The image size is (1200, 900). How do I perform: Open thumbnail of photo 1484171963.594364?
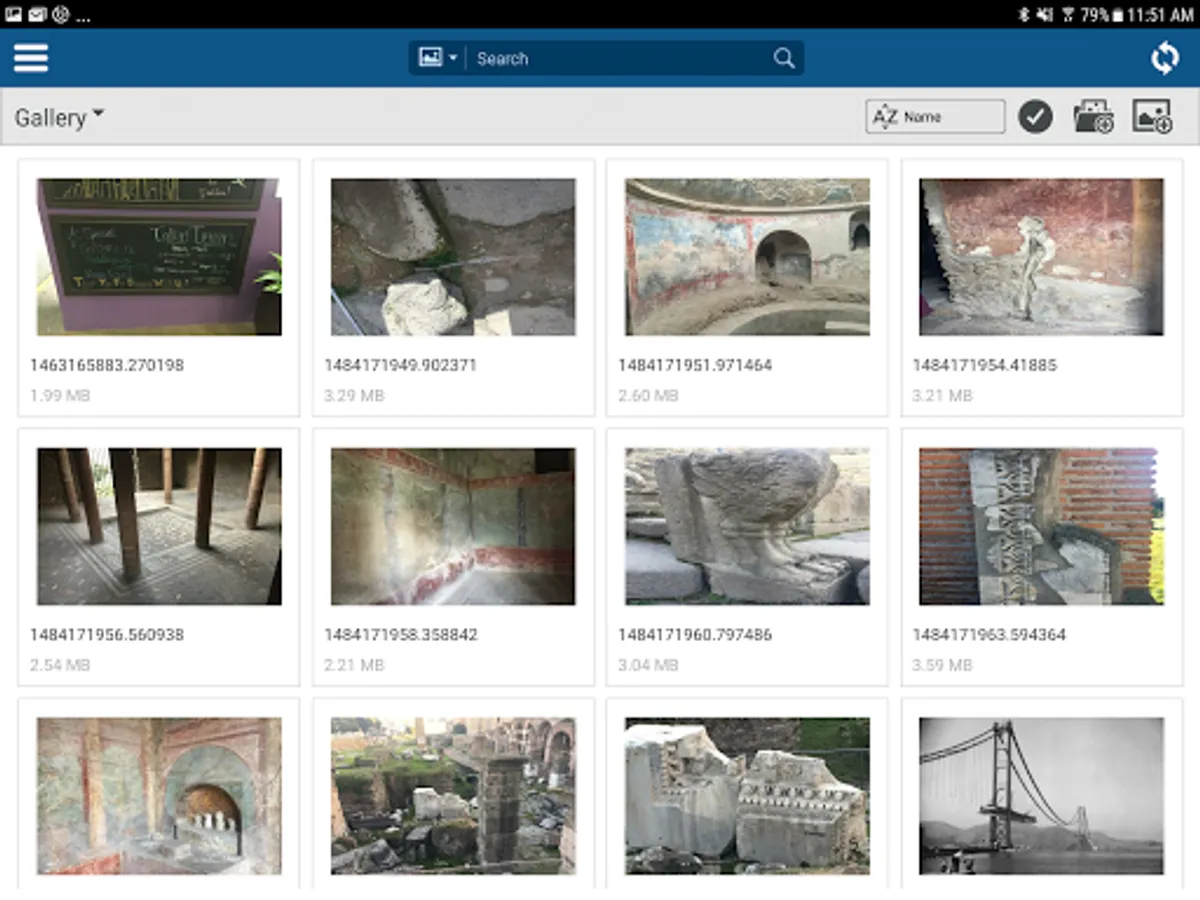[1041, 526]
